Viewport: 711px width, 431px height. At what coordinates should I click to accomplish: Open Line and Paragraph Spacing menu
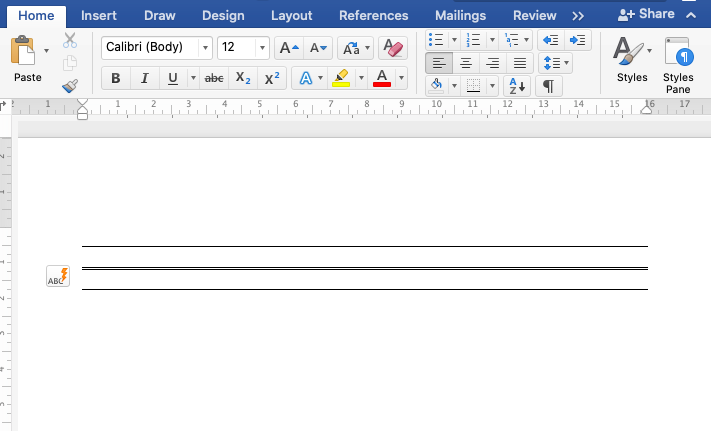(555, 63)
